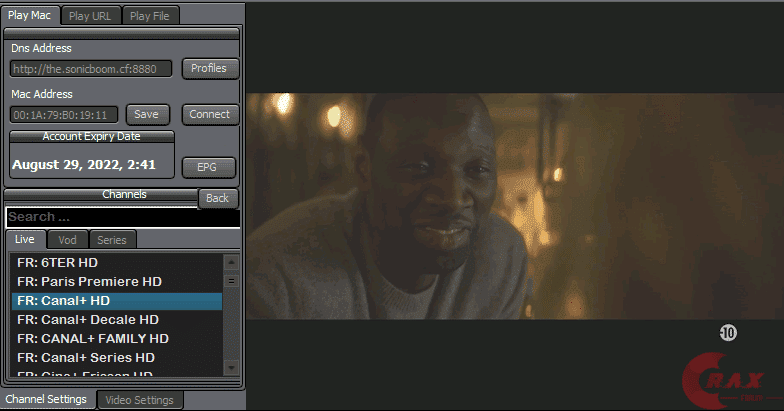Open the Profiles button
This screenshot has height=411, width=784.
(x=210, y=68)
